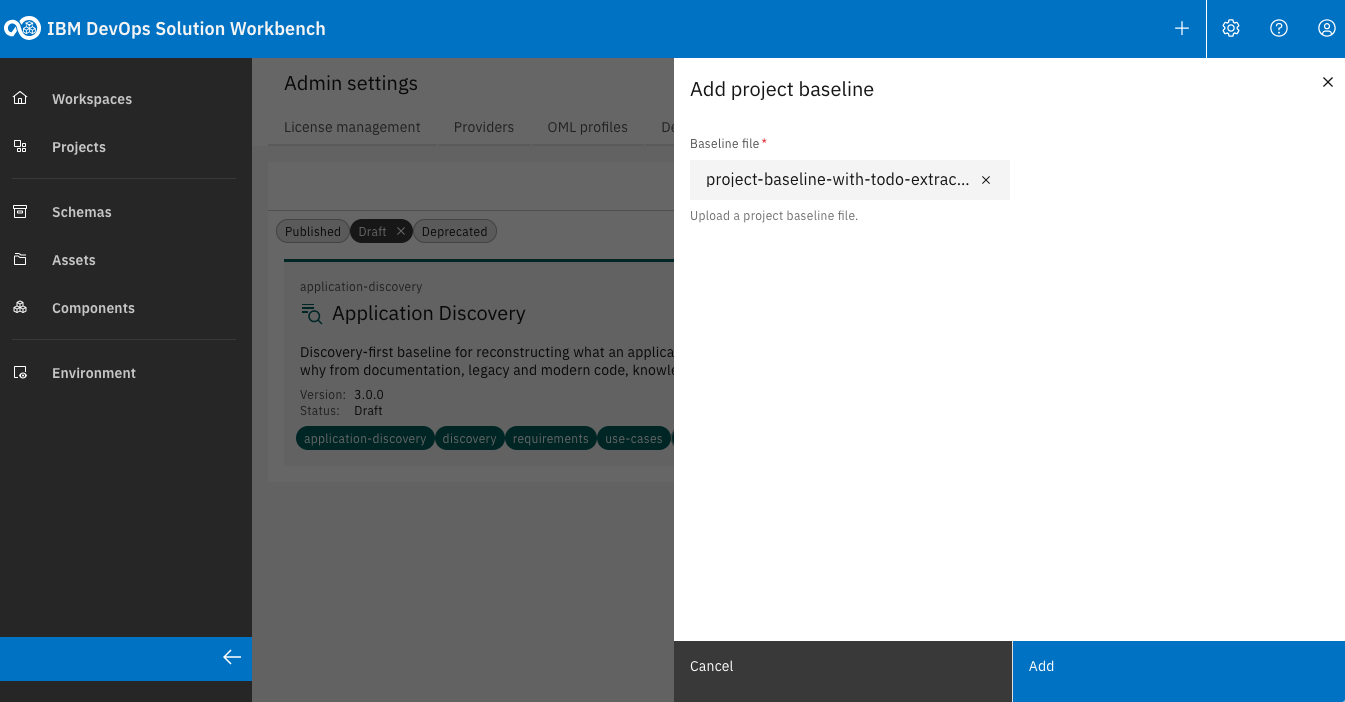Open Components in the sidebar

click(93, 308)
